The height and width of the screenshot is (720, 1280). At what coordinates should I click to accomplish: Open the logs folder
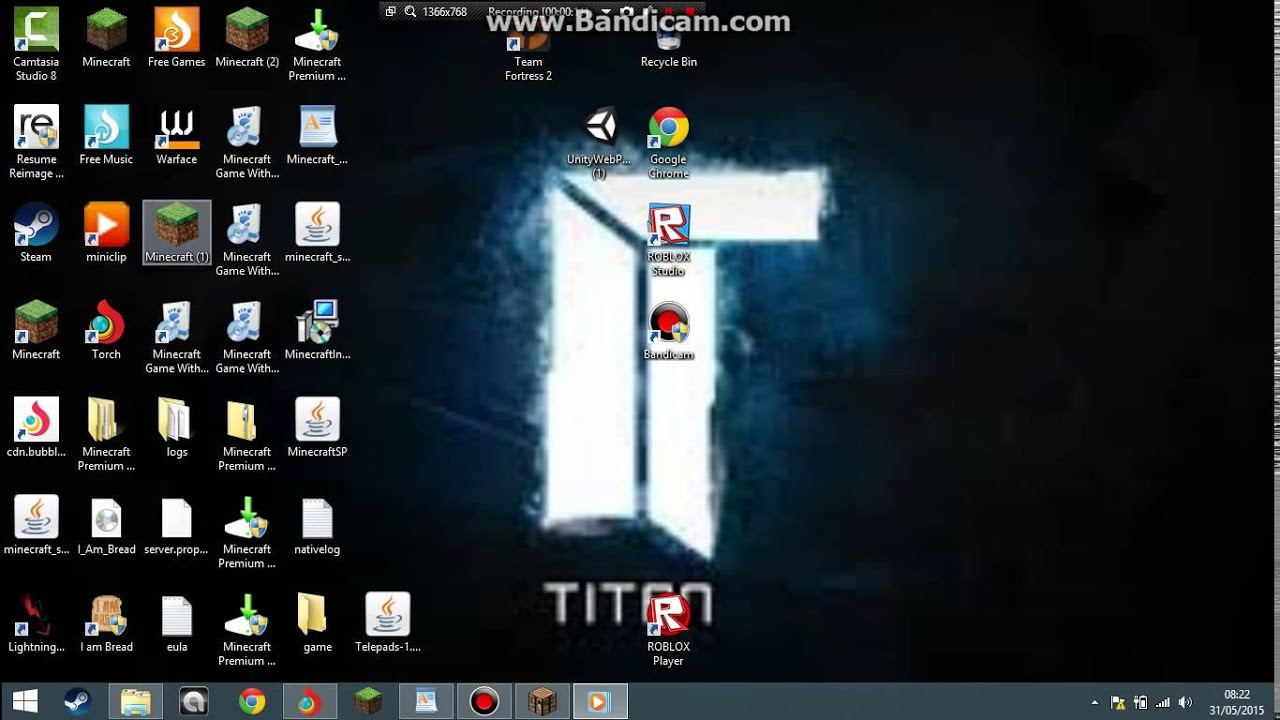point(176,428)
